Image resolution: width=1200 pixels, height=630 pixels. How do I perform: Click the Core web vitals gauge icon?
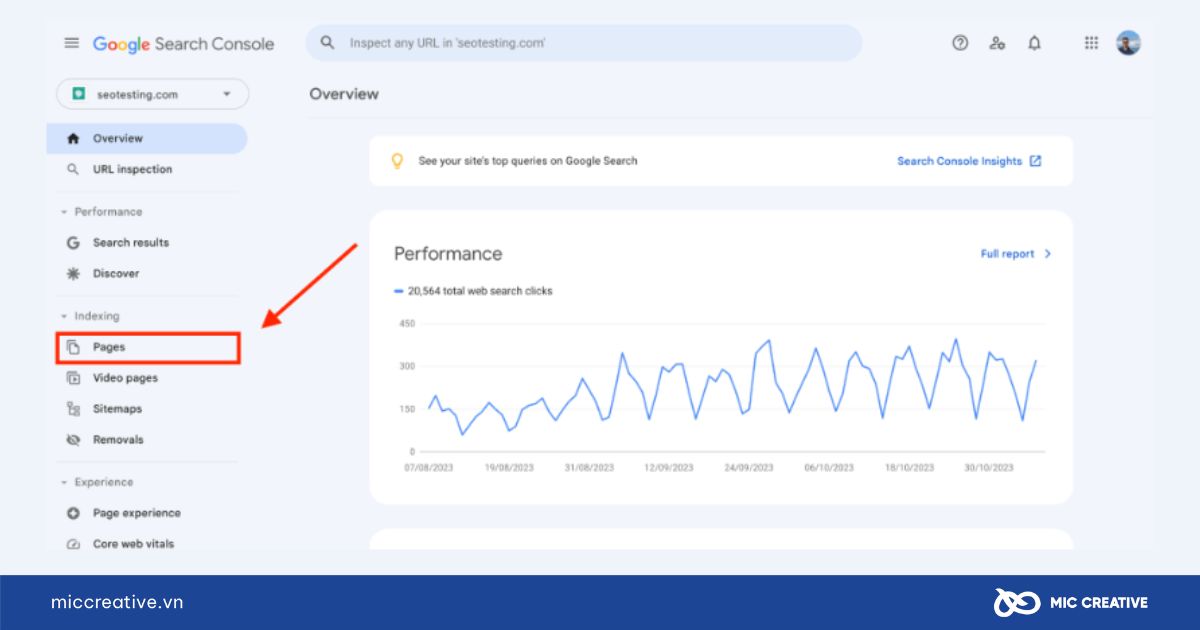point(73,544)
